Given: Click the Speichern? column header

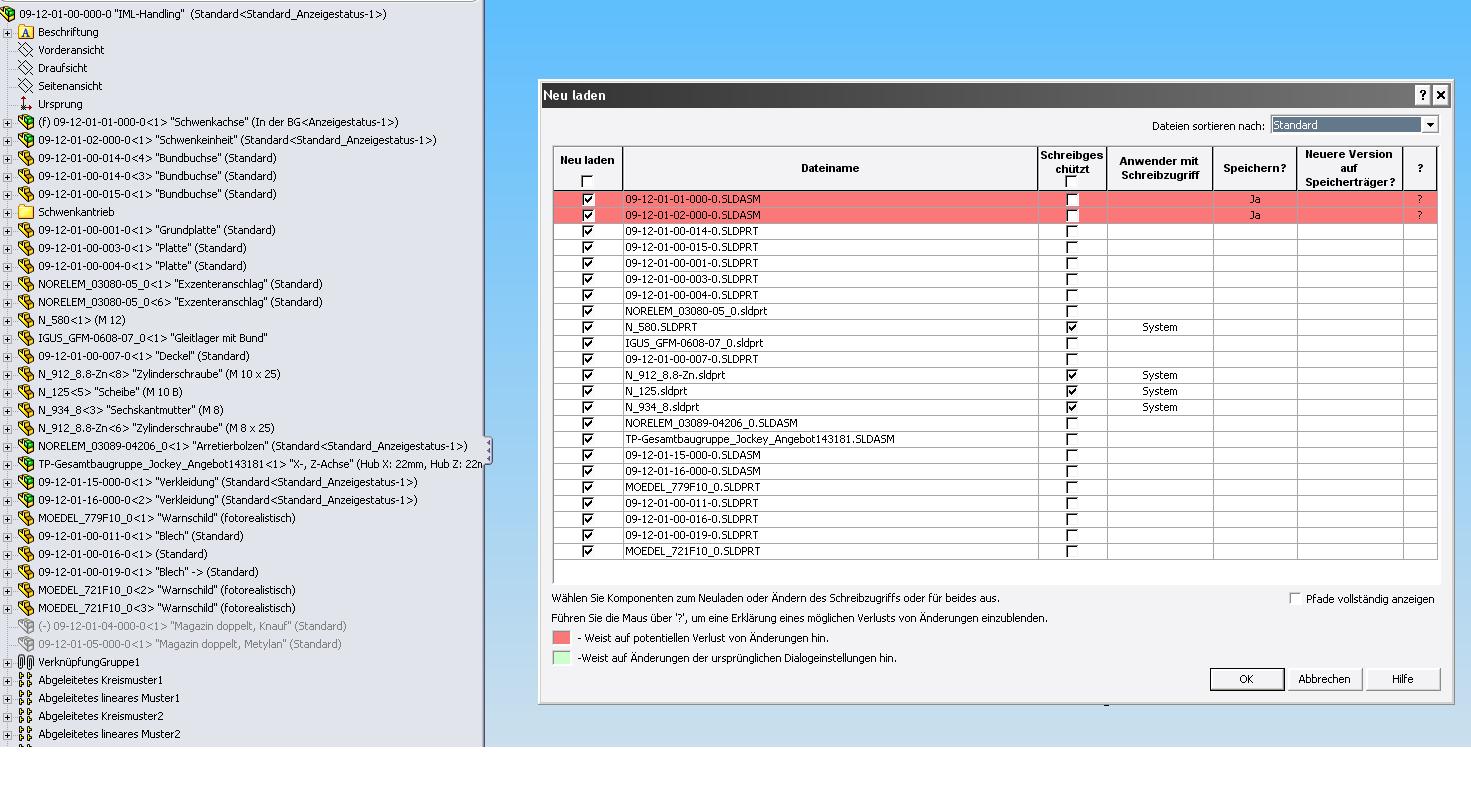Looking at the screenshot, I should pos(1255,168).
